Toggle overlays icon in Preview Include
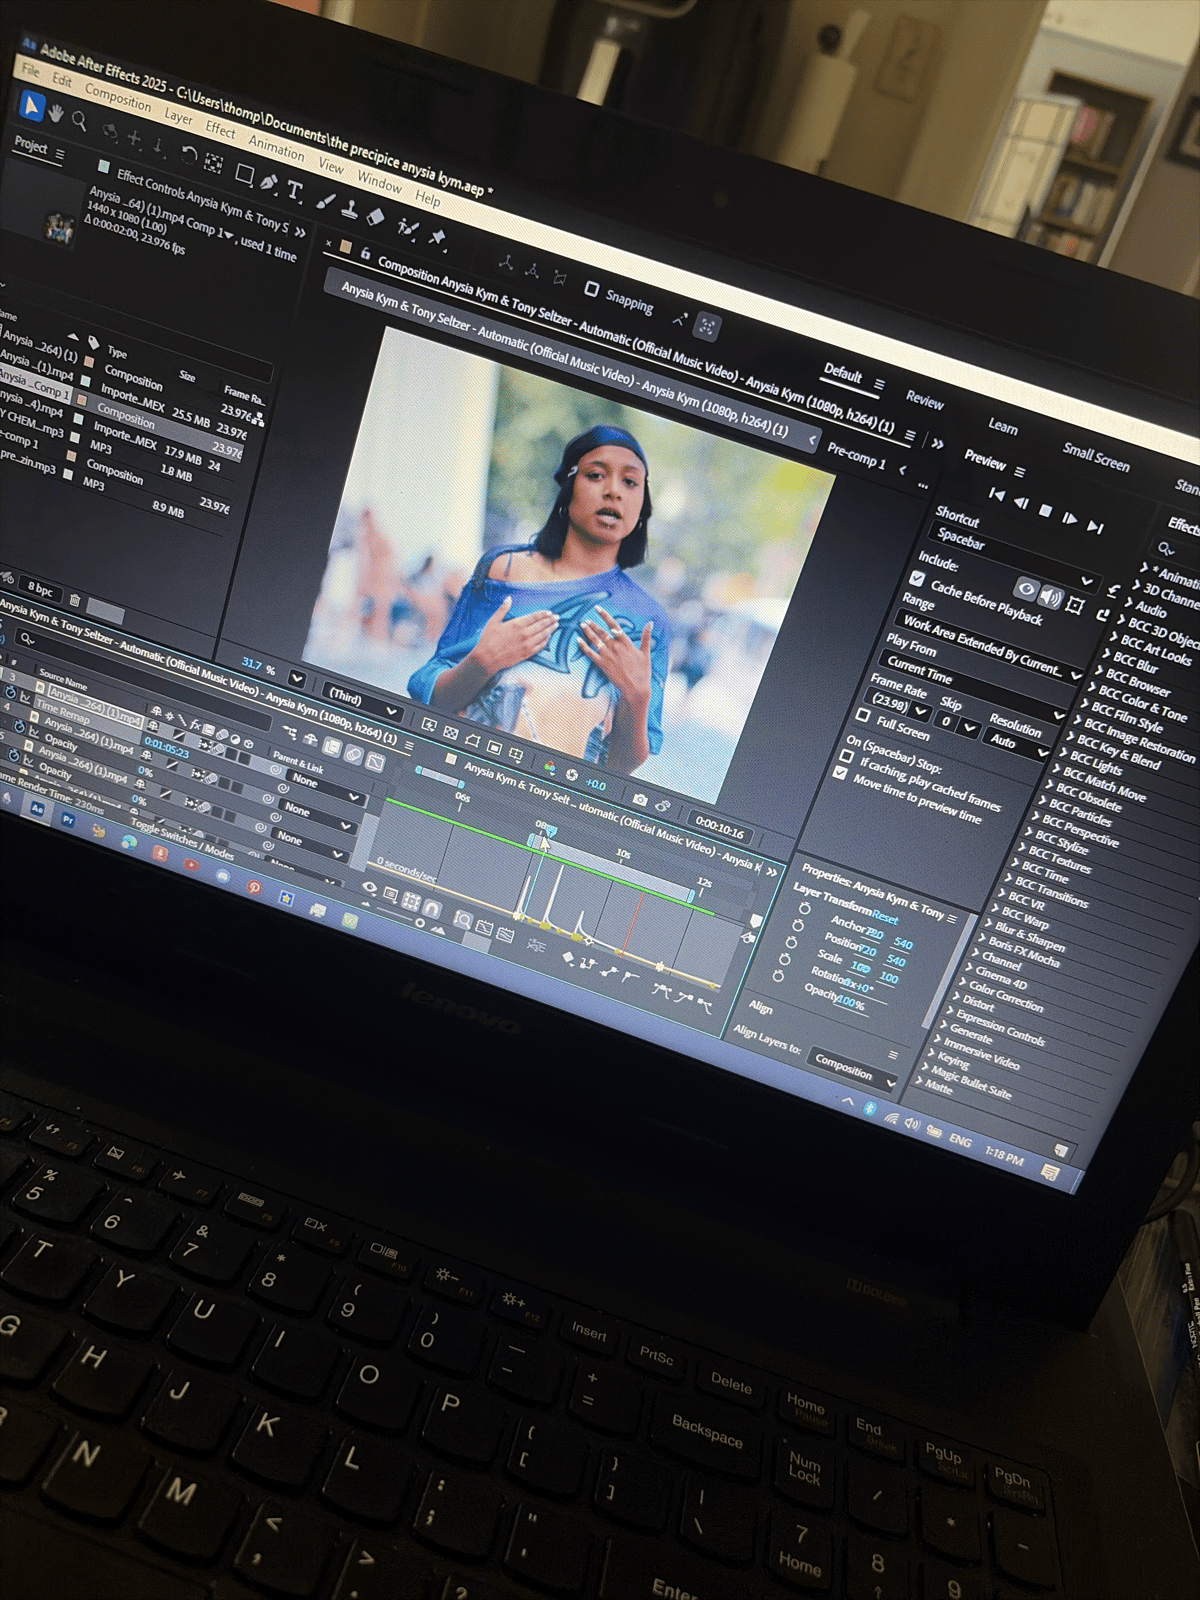 pos(1076,605)
